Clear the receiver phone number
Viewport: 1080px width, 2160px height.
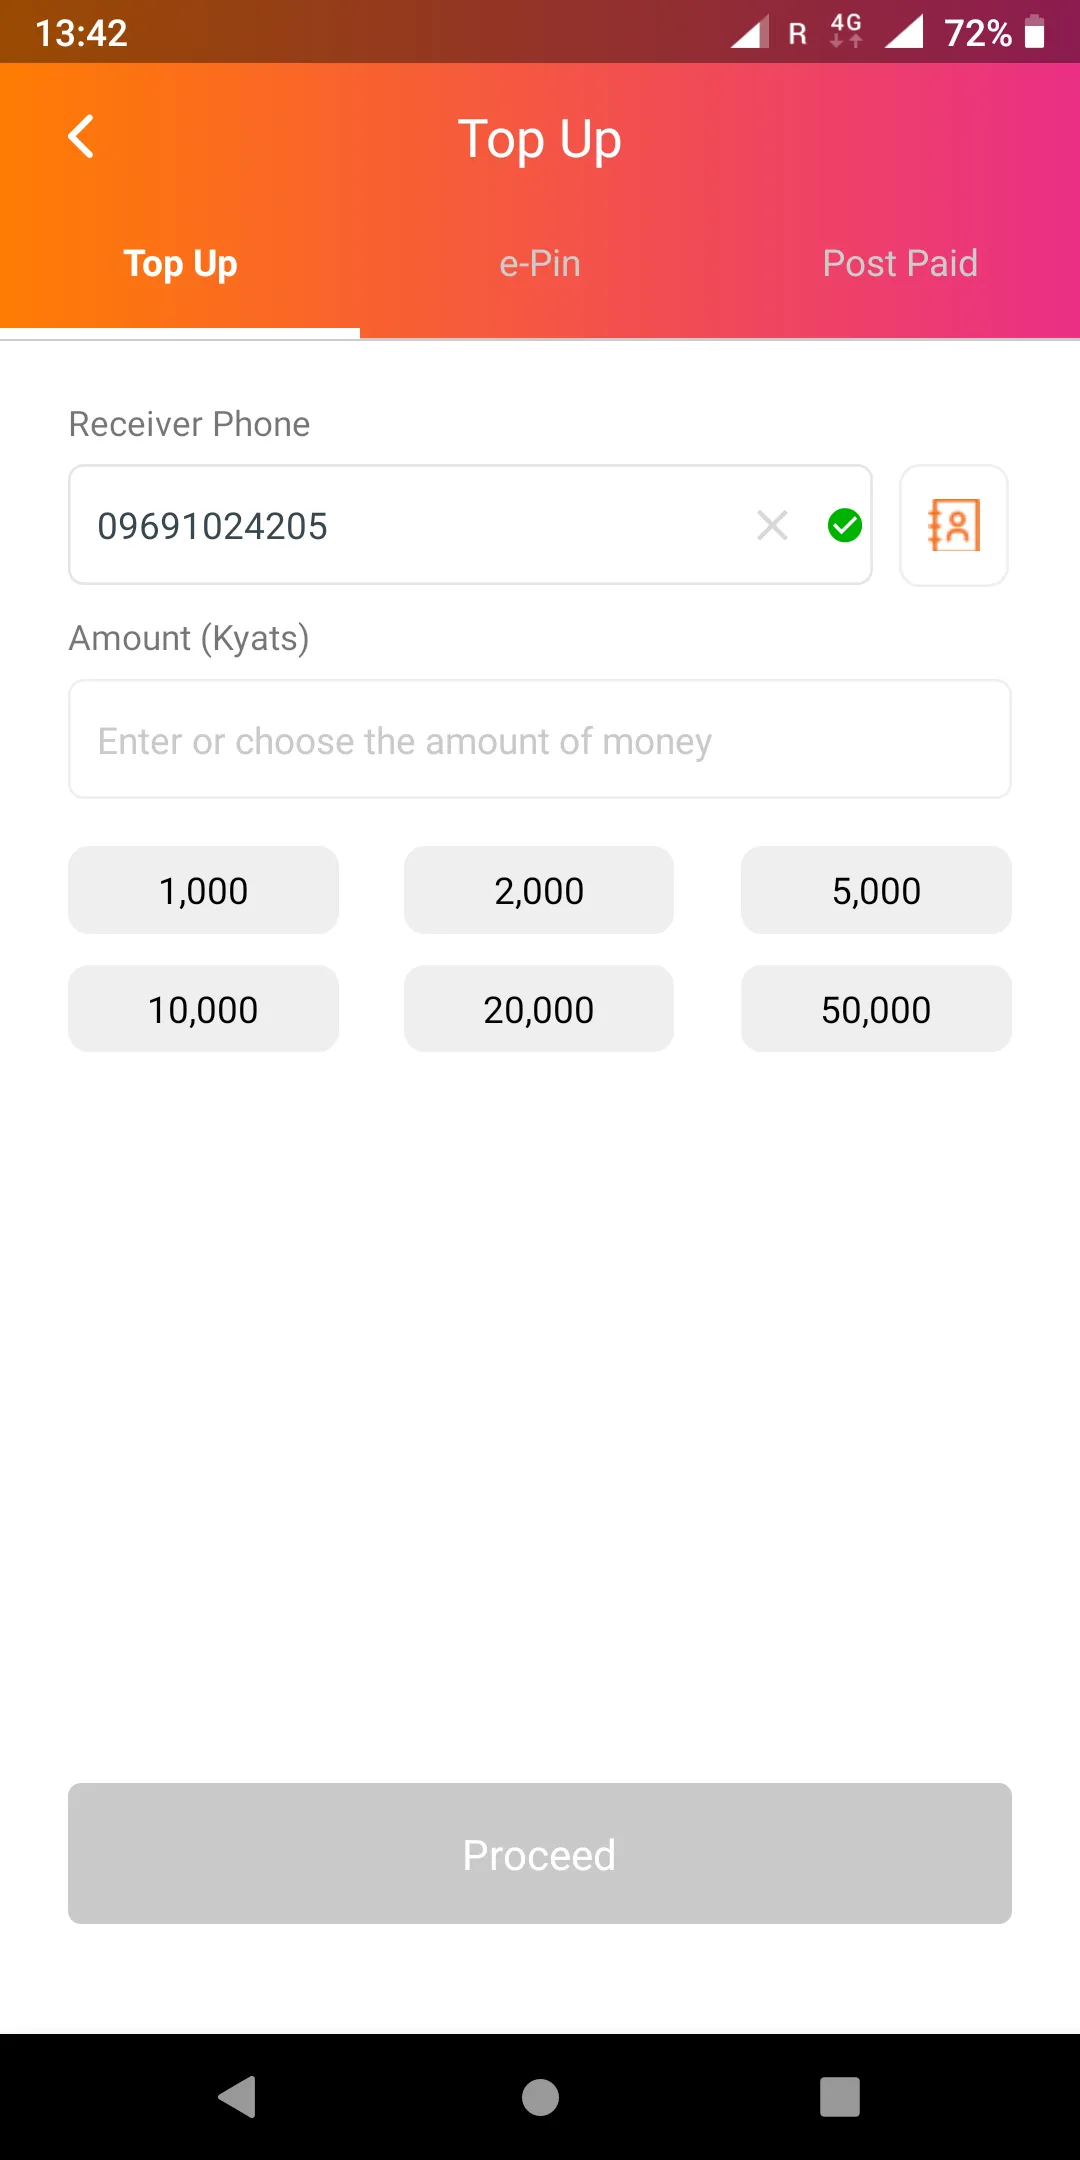[772, 525]
